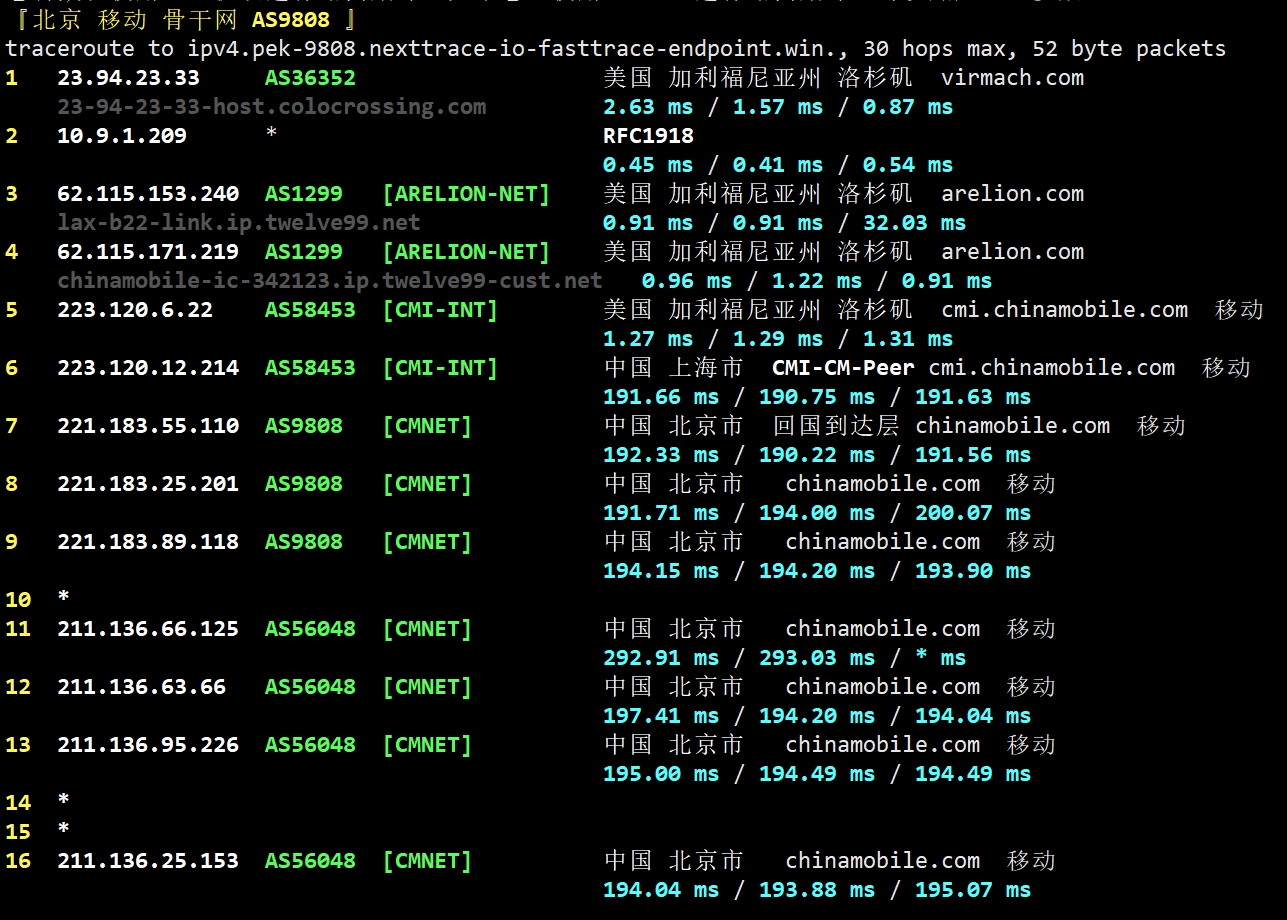Image resolution: width=1287 pixels, height=920 pixels.
Task: Select IP address 223.120.12.214
Action: (x=148, y=368)
